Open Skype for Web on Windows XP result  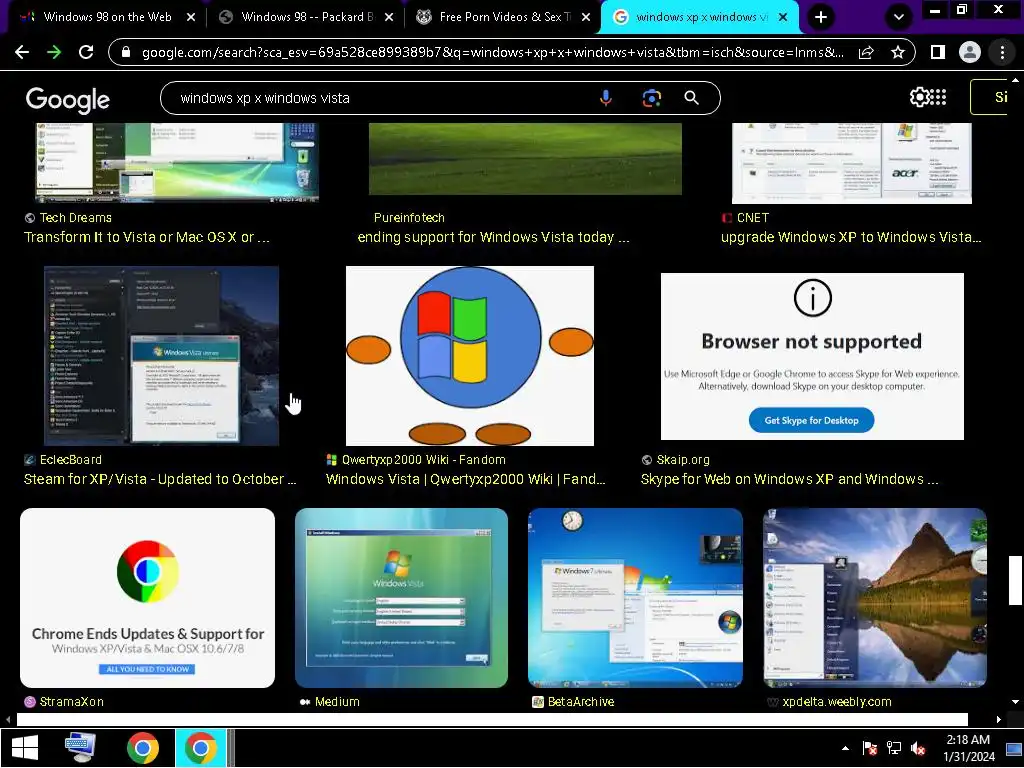790,479
